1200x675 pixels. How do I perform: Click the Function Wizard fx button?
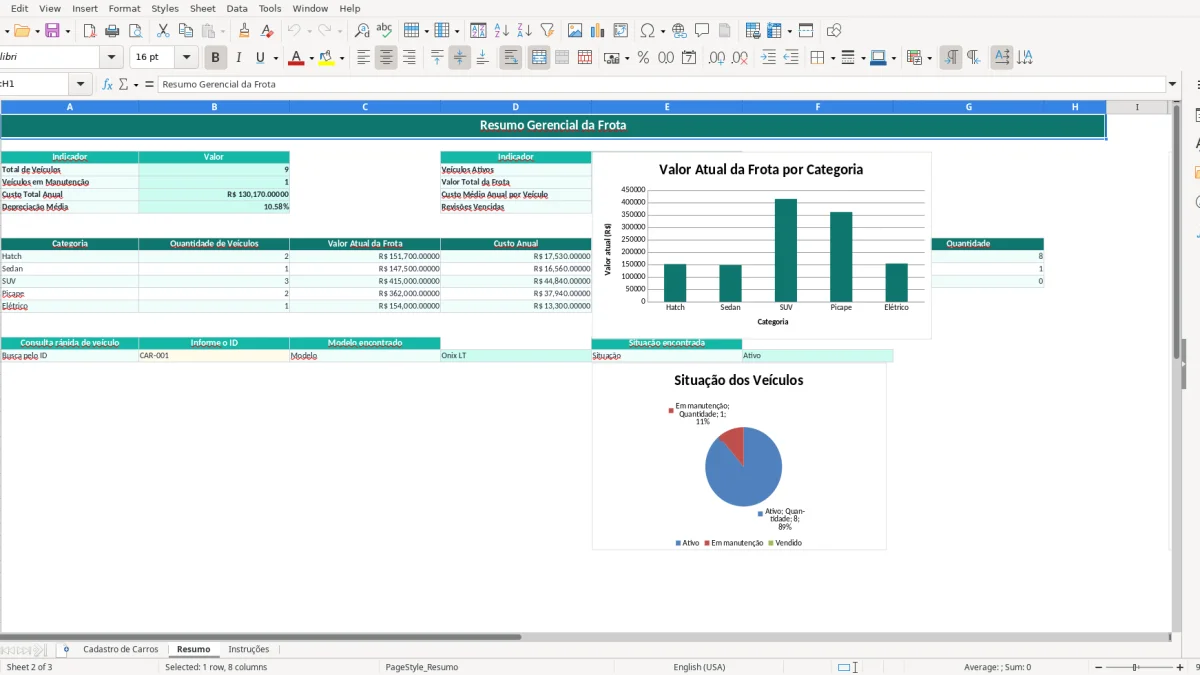coord(108,84)
